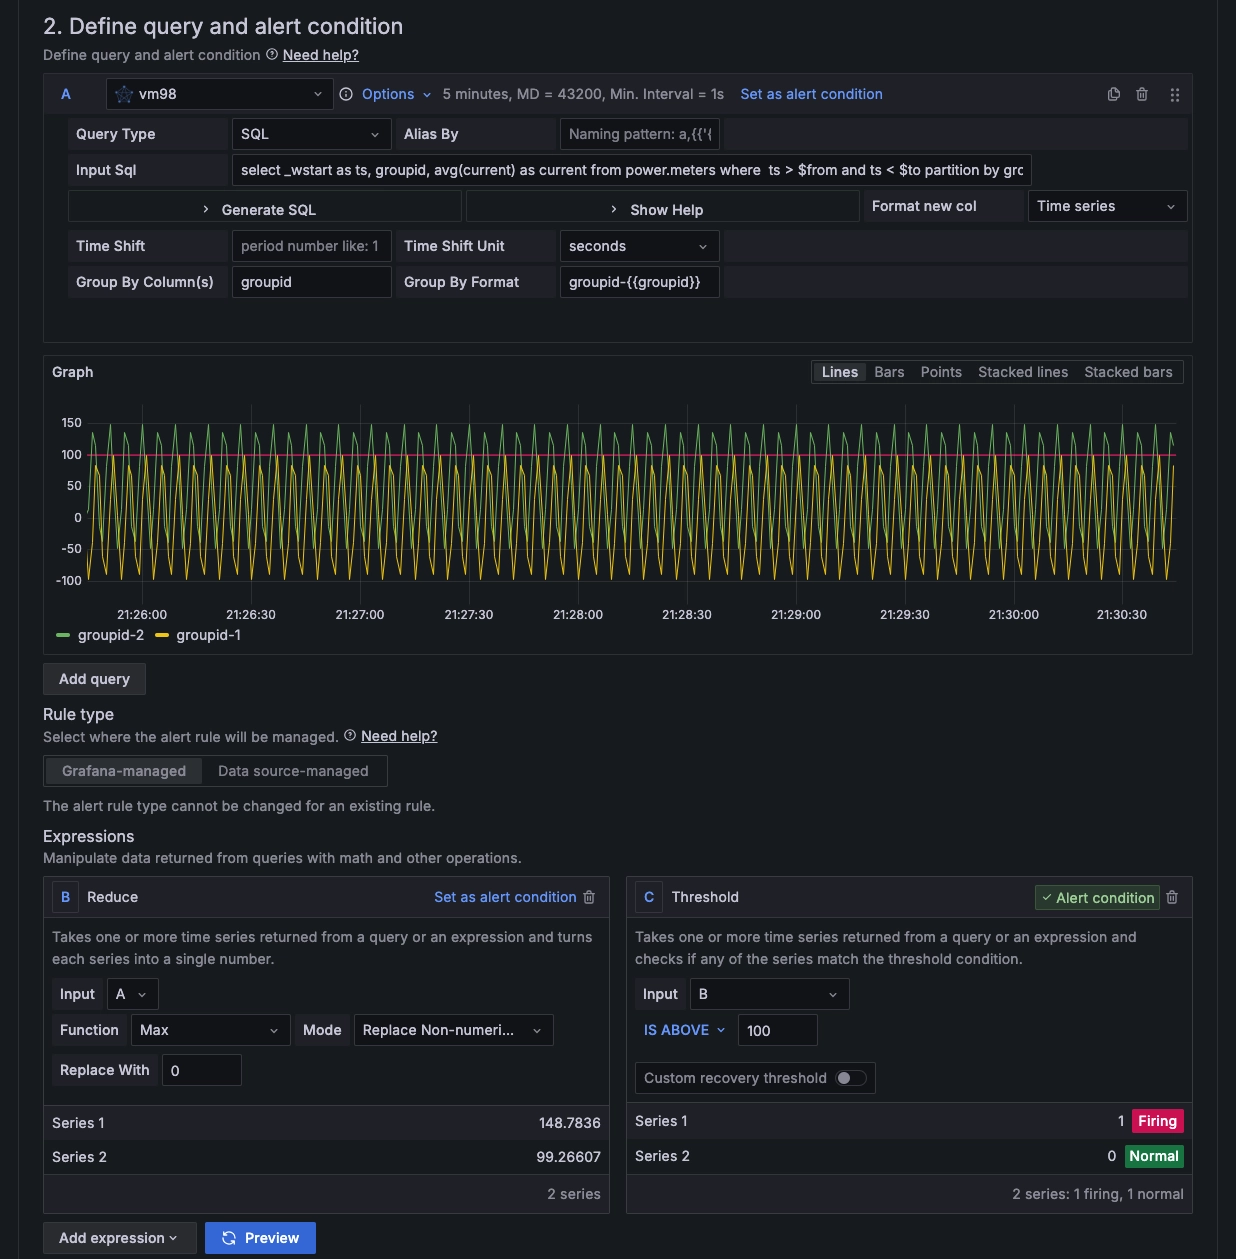This screenshot has width=1236, height=1259.
Task: Click the Add query button
Action: coord(94,679)
